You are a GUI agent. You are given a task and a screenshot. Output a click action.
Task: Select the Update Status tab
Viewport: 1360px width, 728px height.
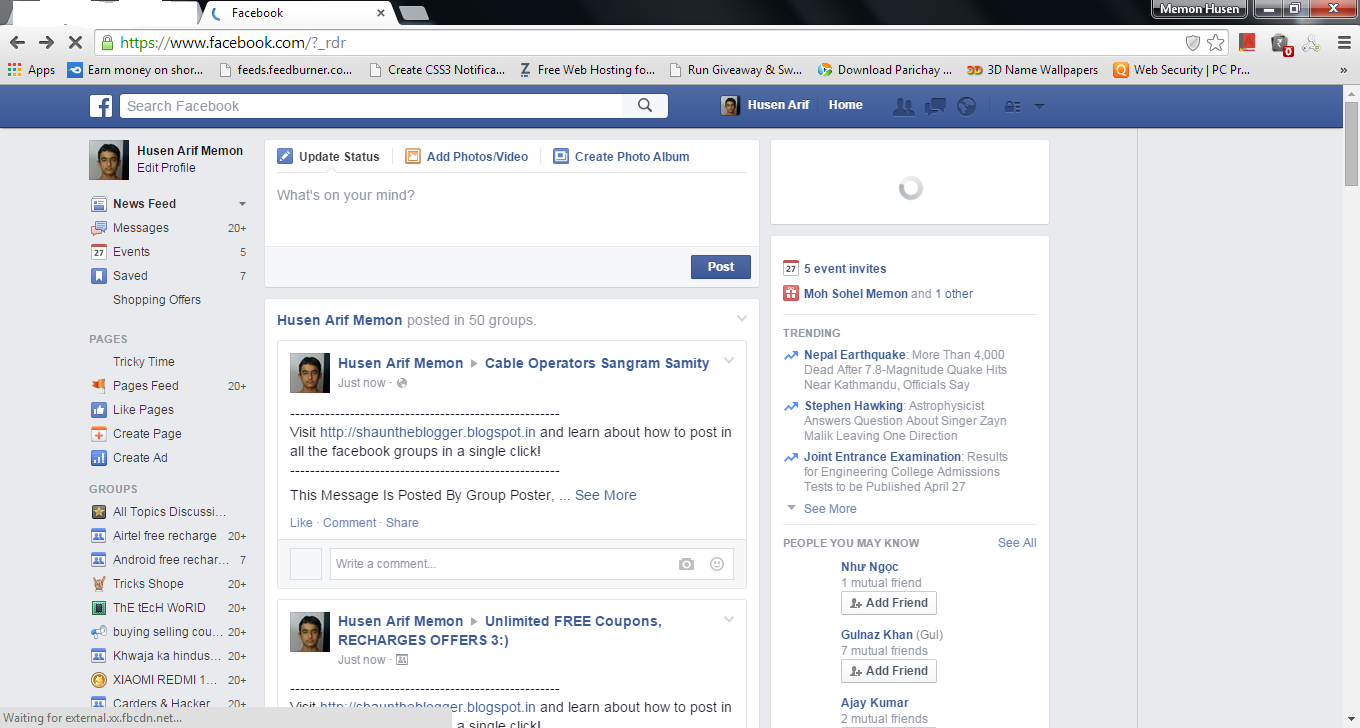click(329, 157)
